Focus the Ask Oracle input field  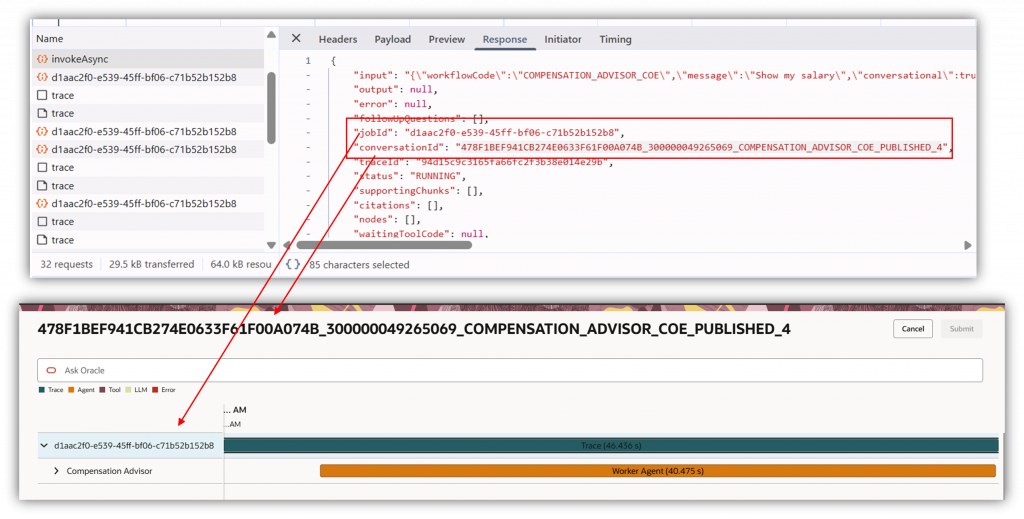[509, 370]
